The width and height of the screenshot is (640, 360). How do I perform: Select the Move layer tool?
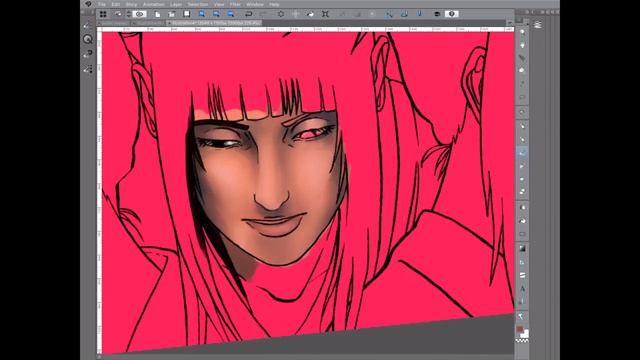pyautogui.click(x=522, y=71)
